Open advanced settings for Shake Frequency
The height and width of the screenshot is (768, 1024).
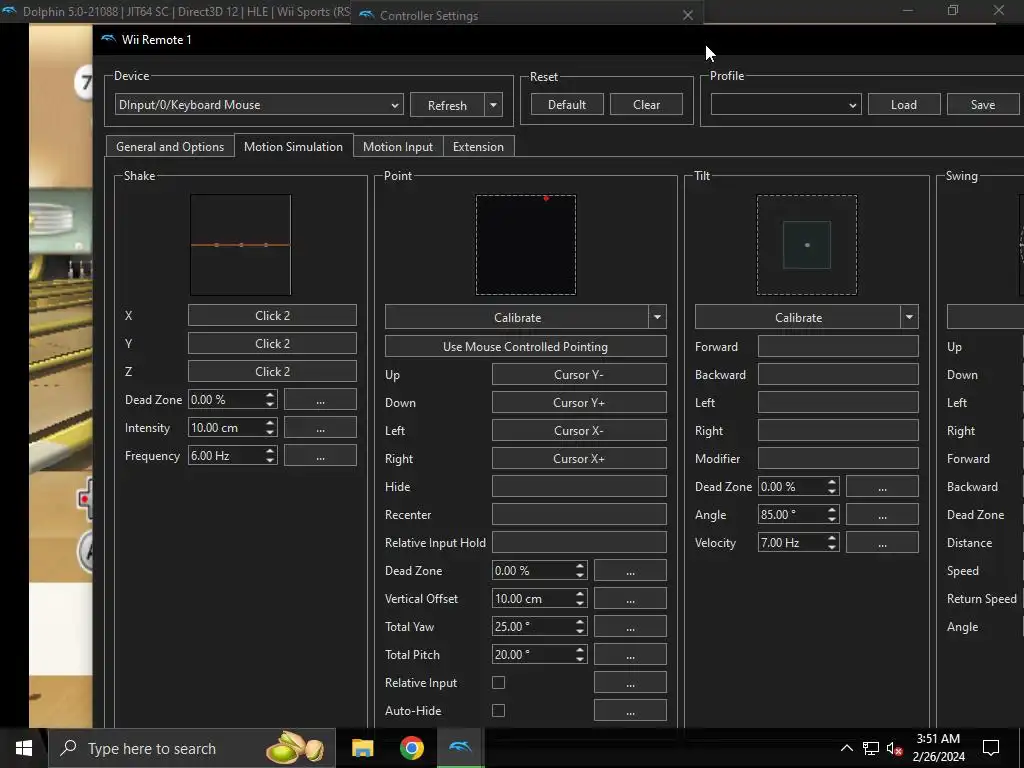[320, 456]
